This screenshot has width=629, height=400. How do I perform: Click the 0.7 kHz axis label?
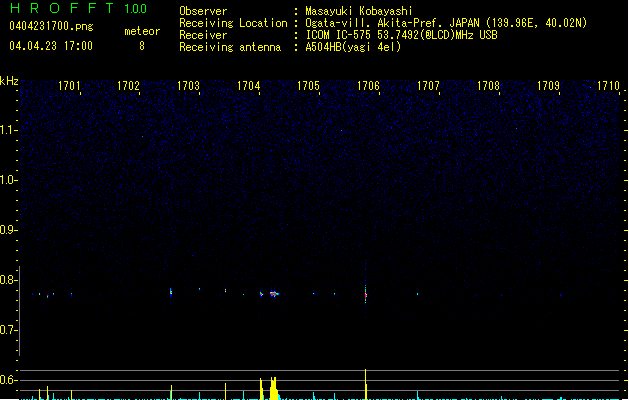click(x=8, y=330)
